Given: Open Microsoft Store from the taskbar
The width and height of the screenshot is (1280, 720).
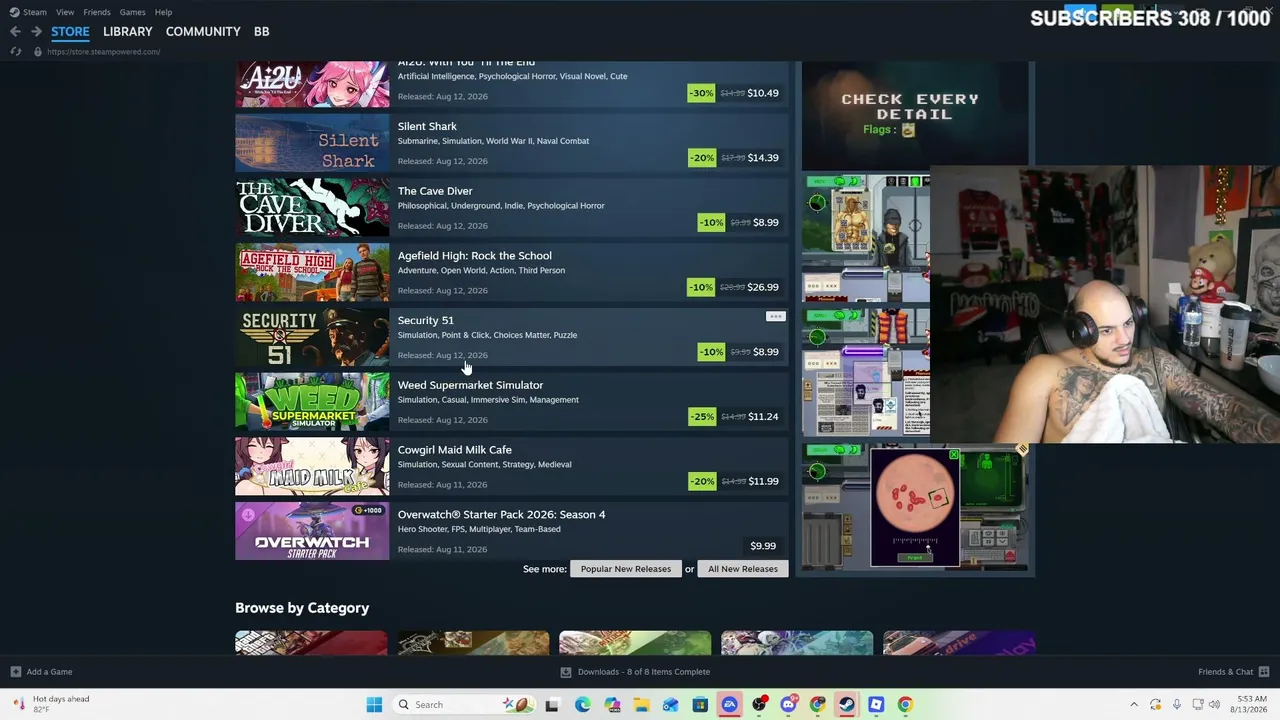Looking at the screenshot, I should pyautogui.click(x=700, y=705).
